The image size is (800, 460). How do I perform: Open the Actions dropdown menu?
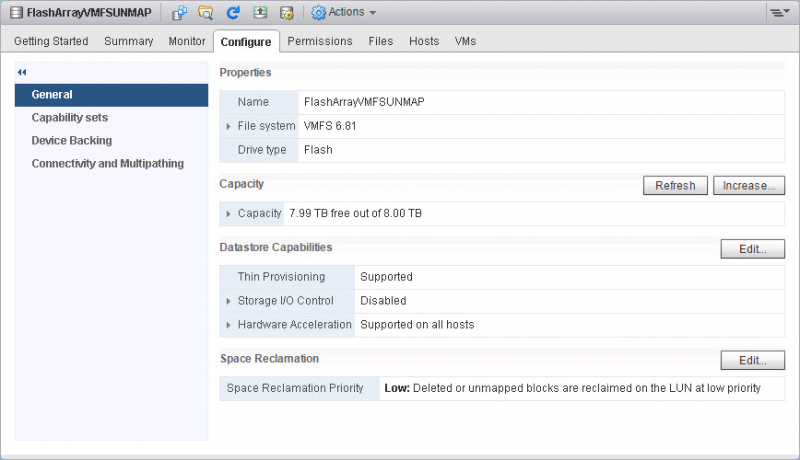(343, 12)
